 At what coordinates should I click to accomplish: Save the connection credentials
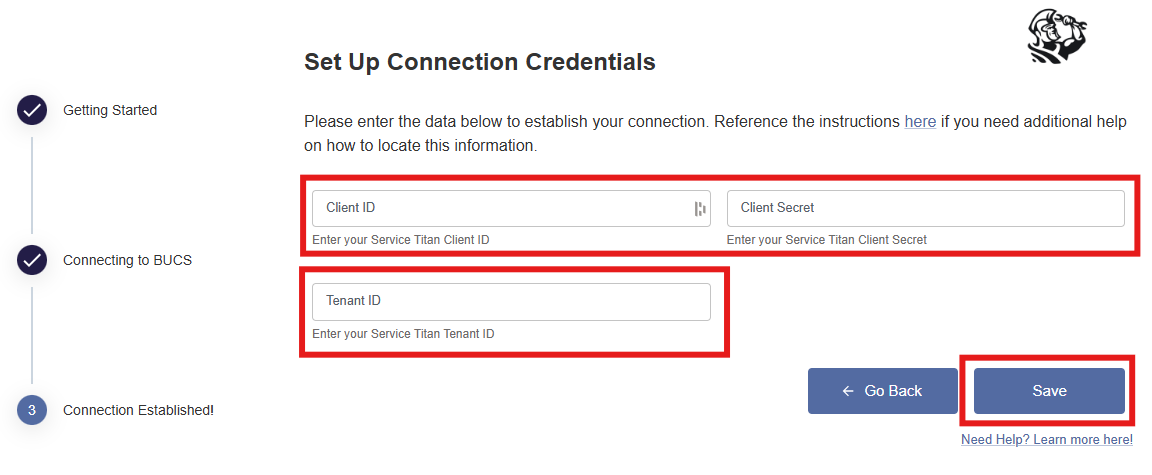point(1049,391)
